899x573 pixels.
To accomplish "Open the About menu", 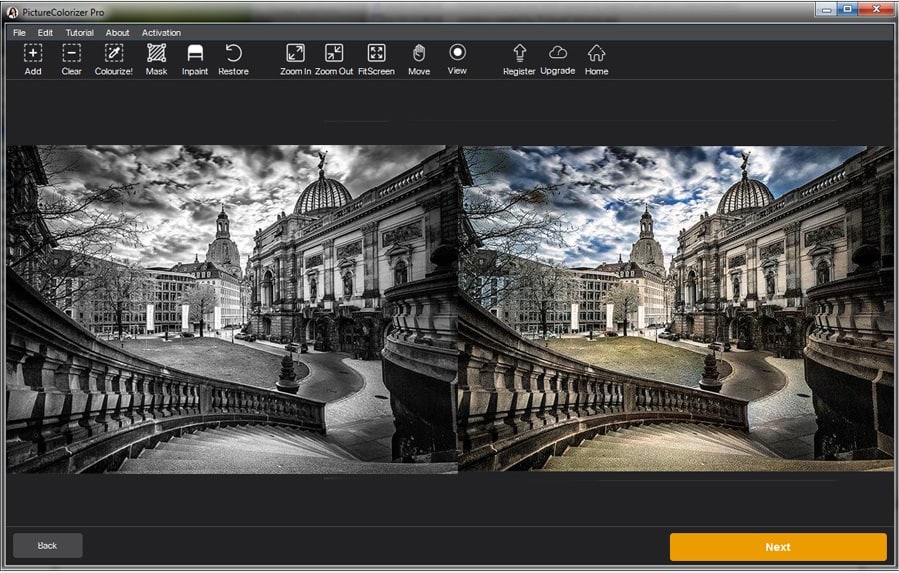I will tap(118, 33).
